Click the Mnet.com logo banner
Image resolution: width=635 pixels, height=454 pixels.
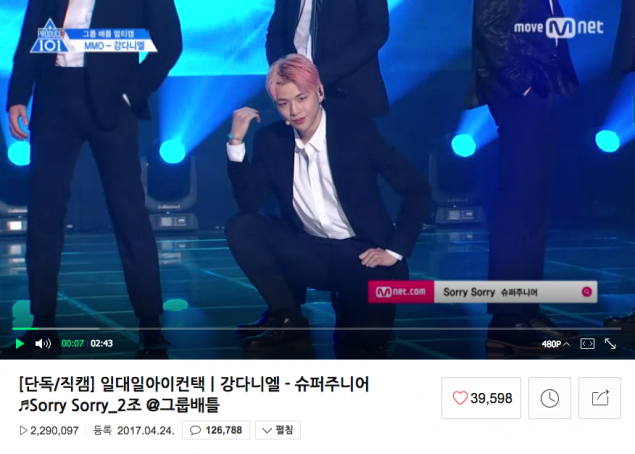tap(401, 292)
